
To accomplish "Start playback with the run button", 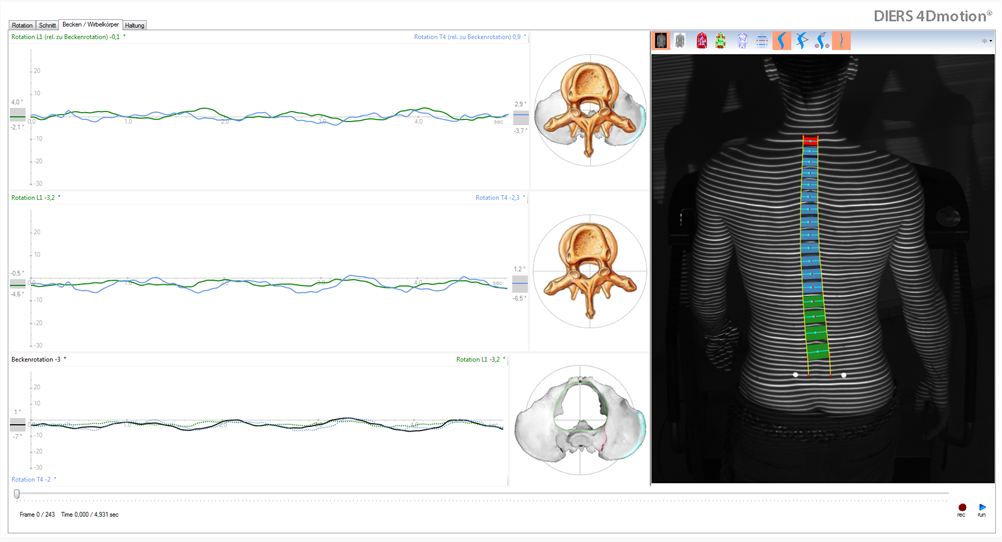I will (981, 508).
